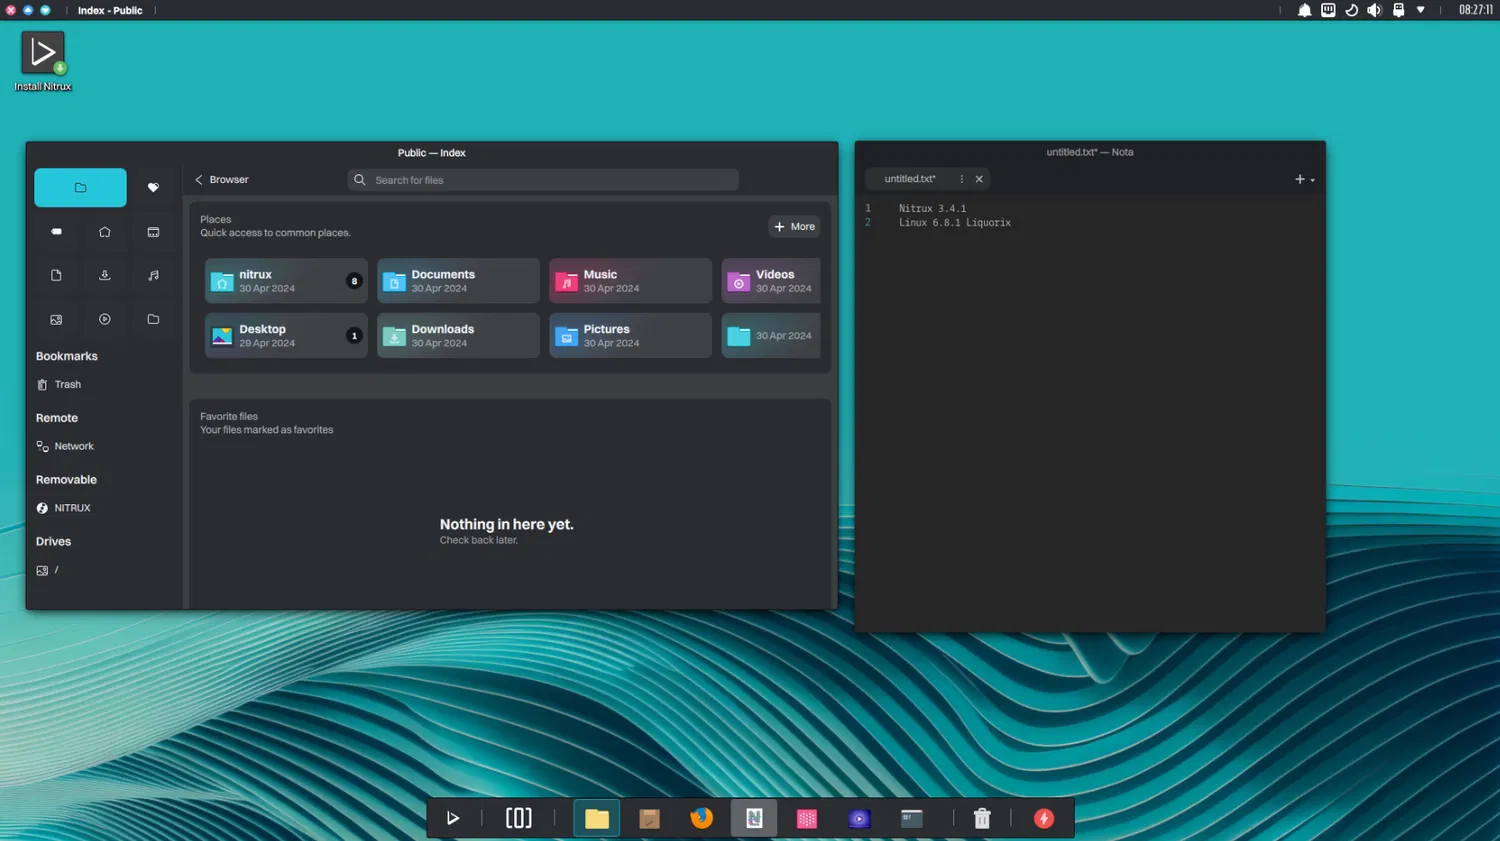Screen dimensions: 1500x841
Task: Click the clock showing 08:27:11
Action: point(1475,10)
